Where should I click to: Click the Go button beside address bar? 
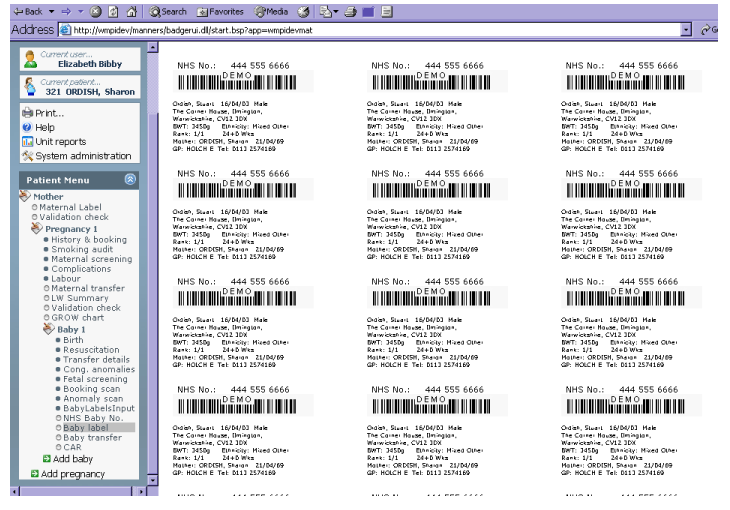(x=709, y=30)
